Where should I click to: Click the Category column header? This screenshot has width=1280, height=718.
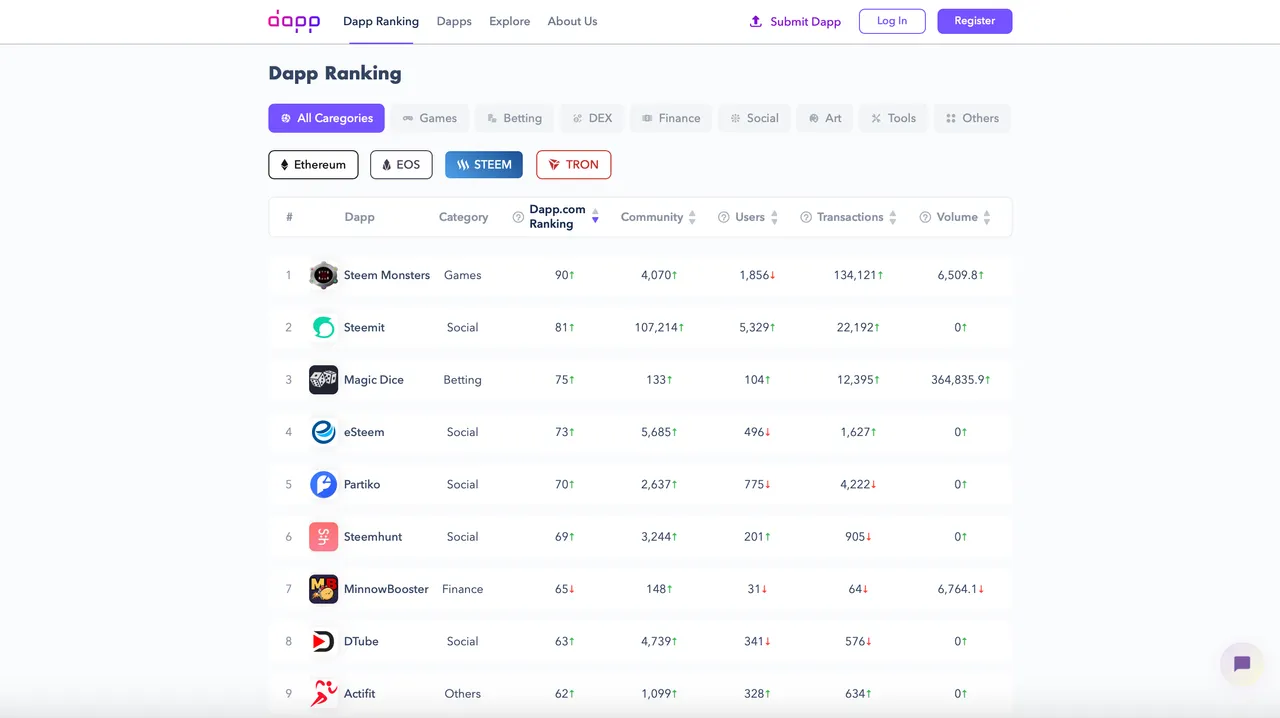(463, 217)
